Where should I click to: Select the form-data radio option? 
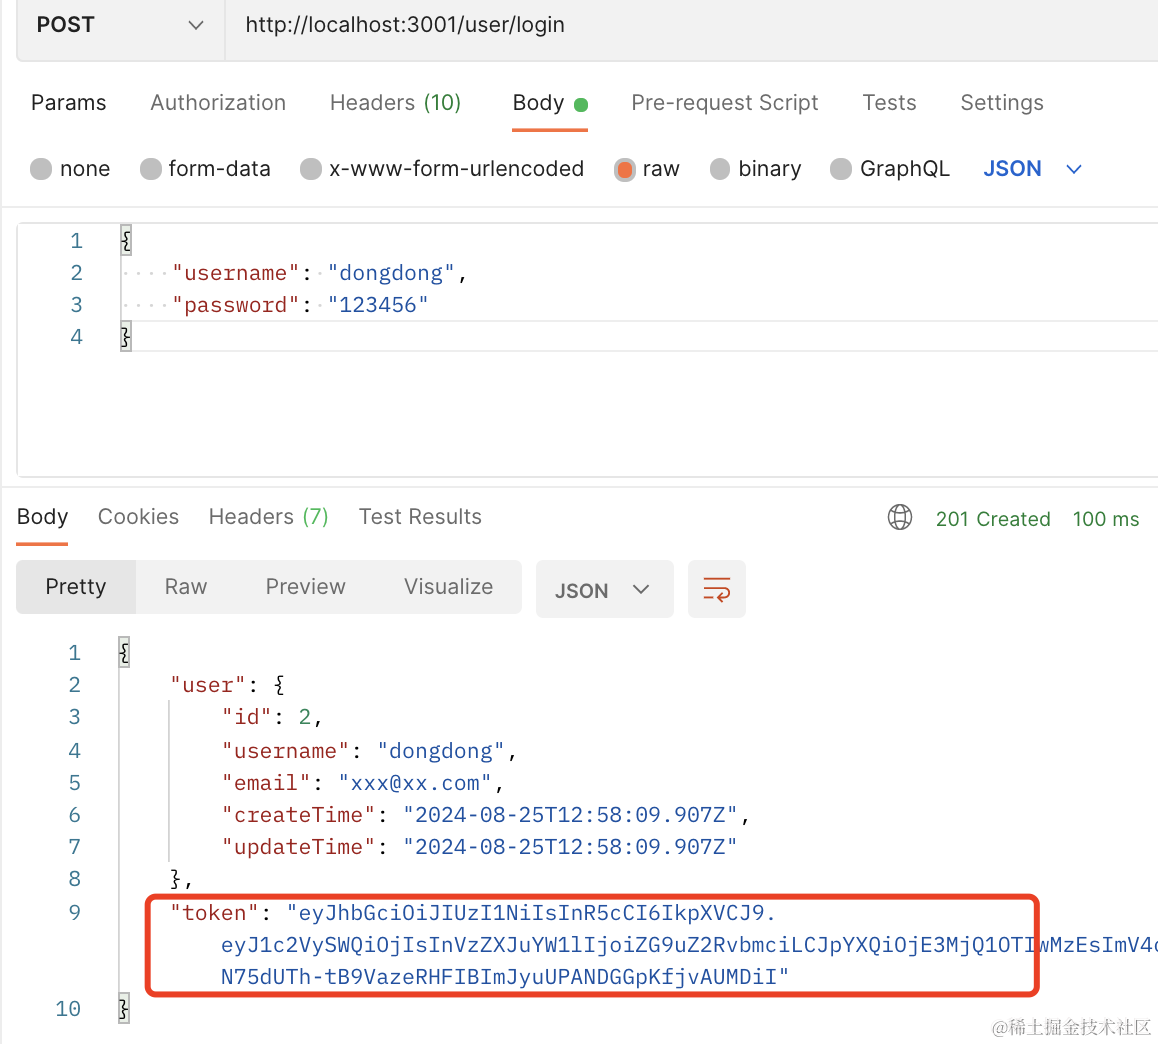[151, 169]
